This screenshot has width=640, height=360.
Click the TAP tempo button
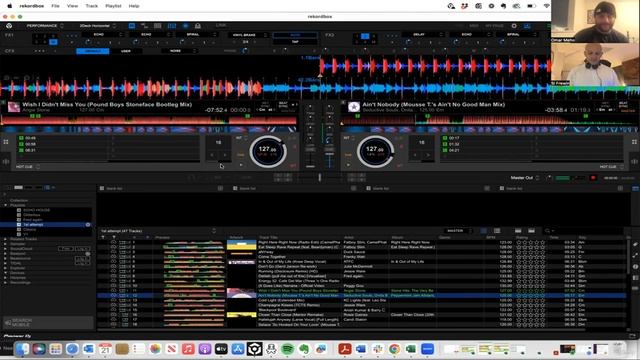click(295, 42)
